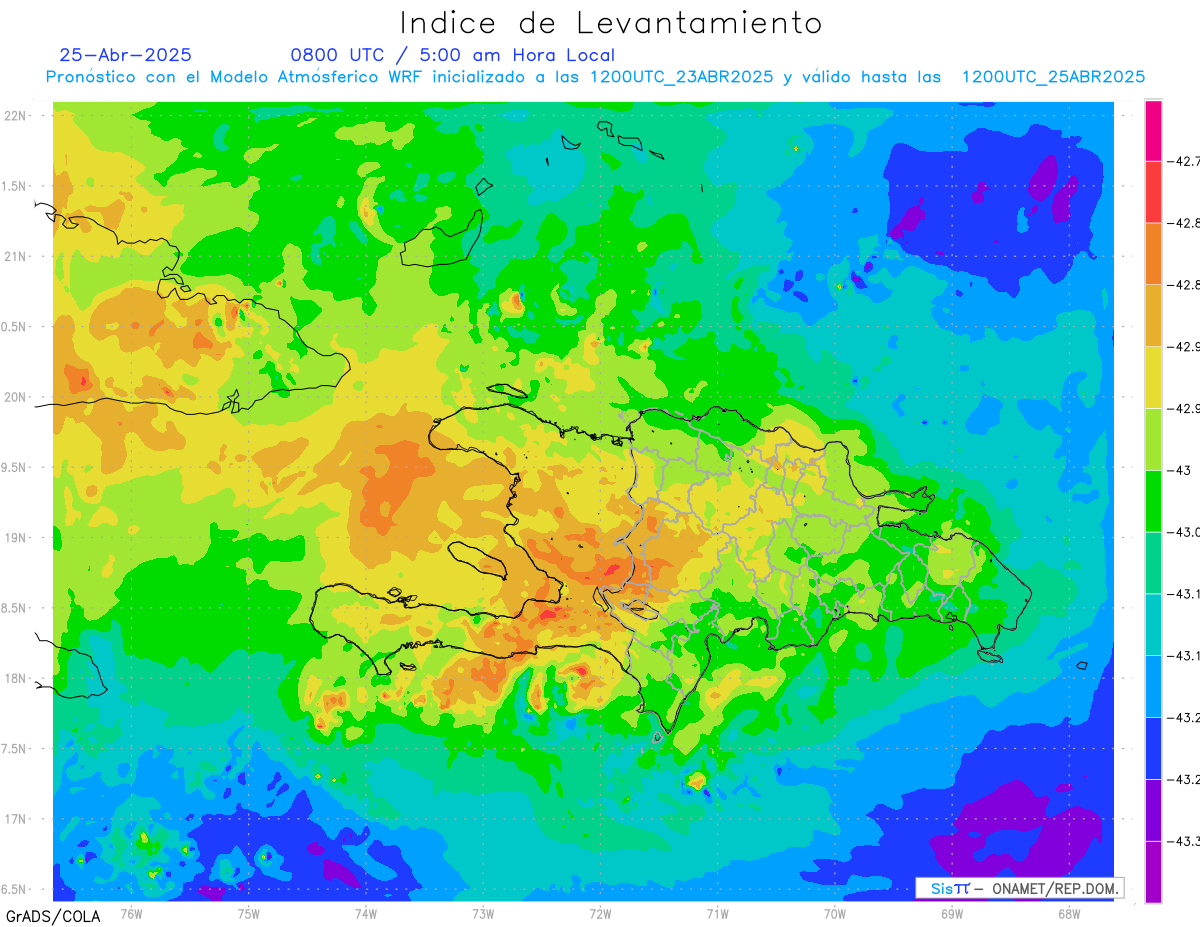Select the "8.5N" axis label
Screen dimensions: 1200x927
[x=14, y=609]
